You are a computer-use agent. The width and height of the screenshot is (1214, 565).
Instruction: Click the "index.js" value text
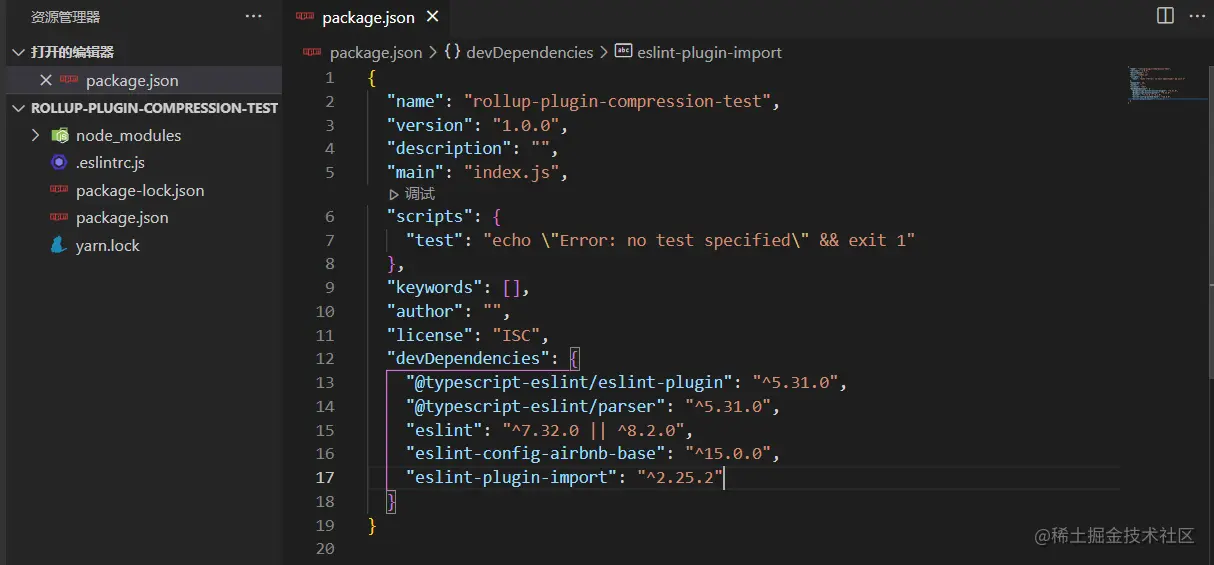[x=511, y=172]
